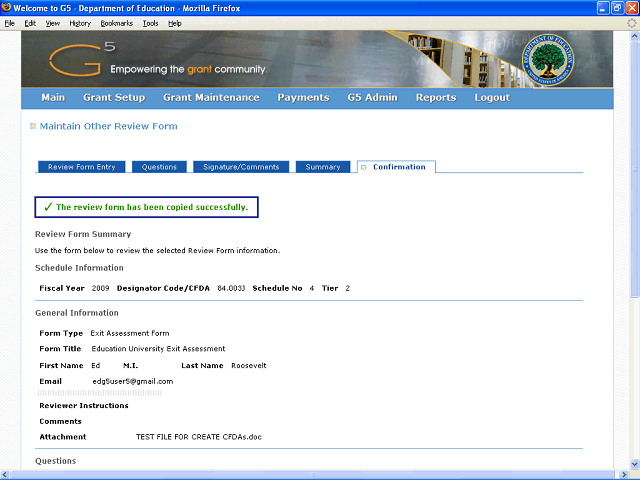Image resolution: width=640 pixels, height=480 pixels.
Task: Click the Department of Education seal
Action: (548, 60)
